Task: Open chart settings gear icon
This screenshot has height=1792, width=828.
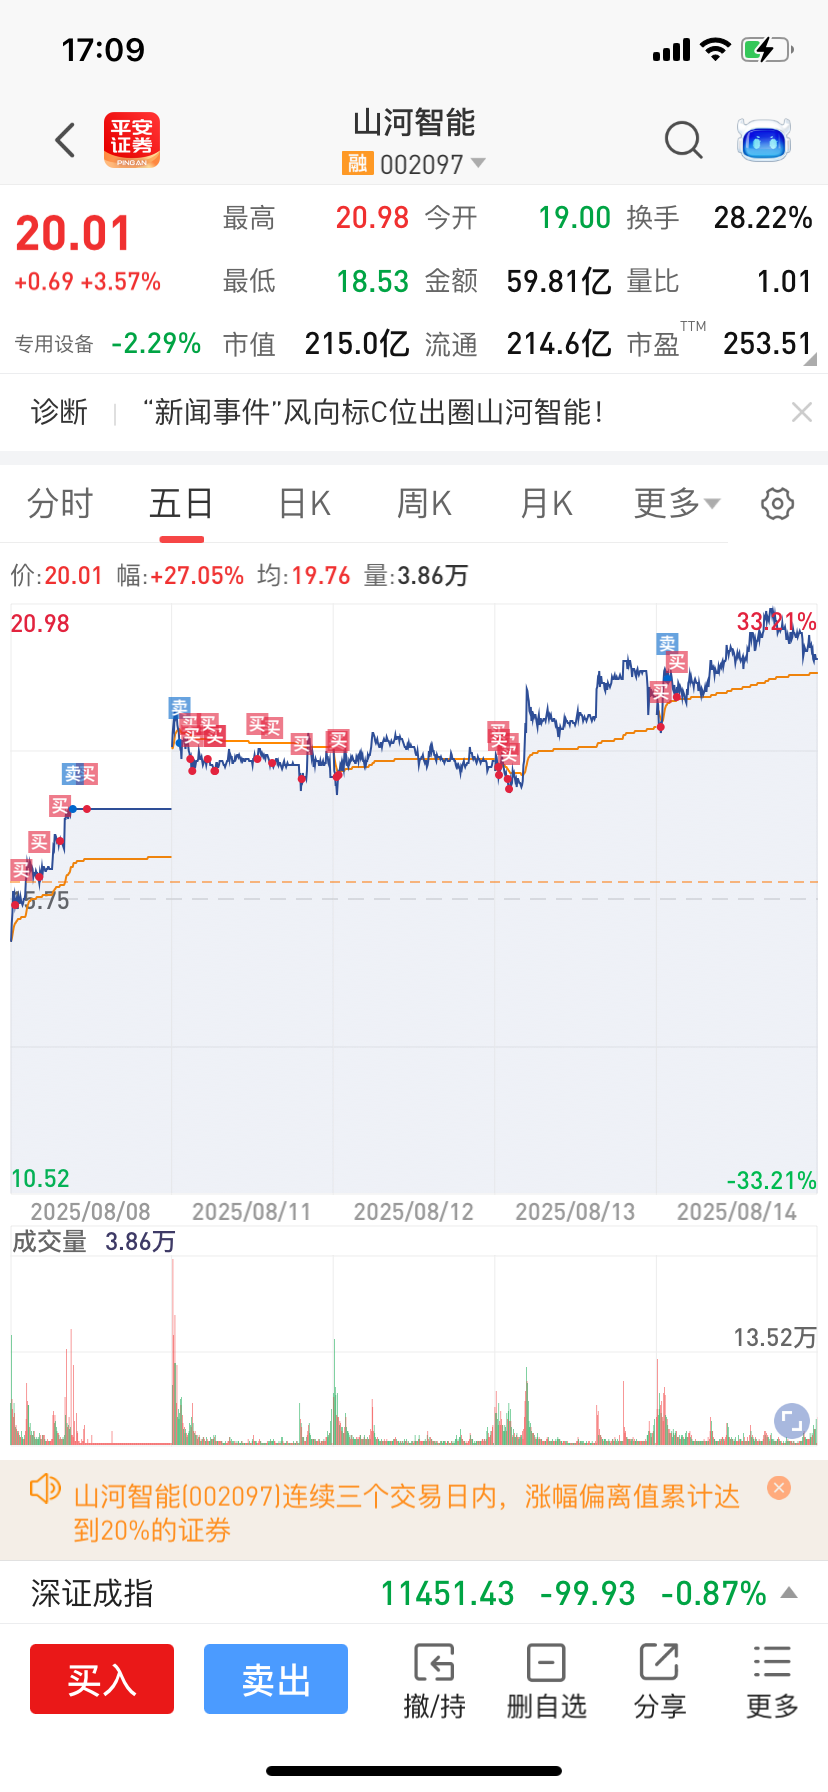Action: 778,503
